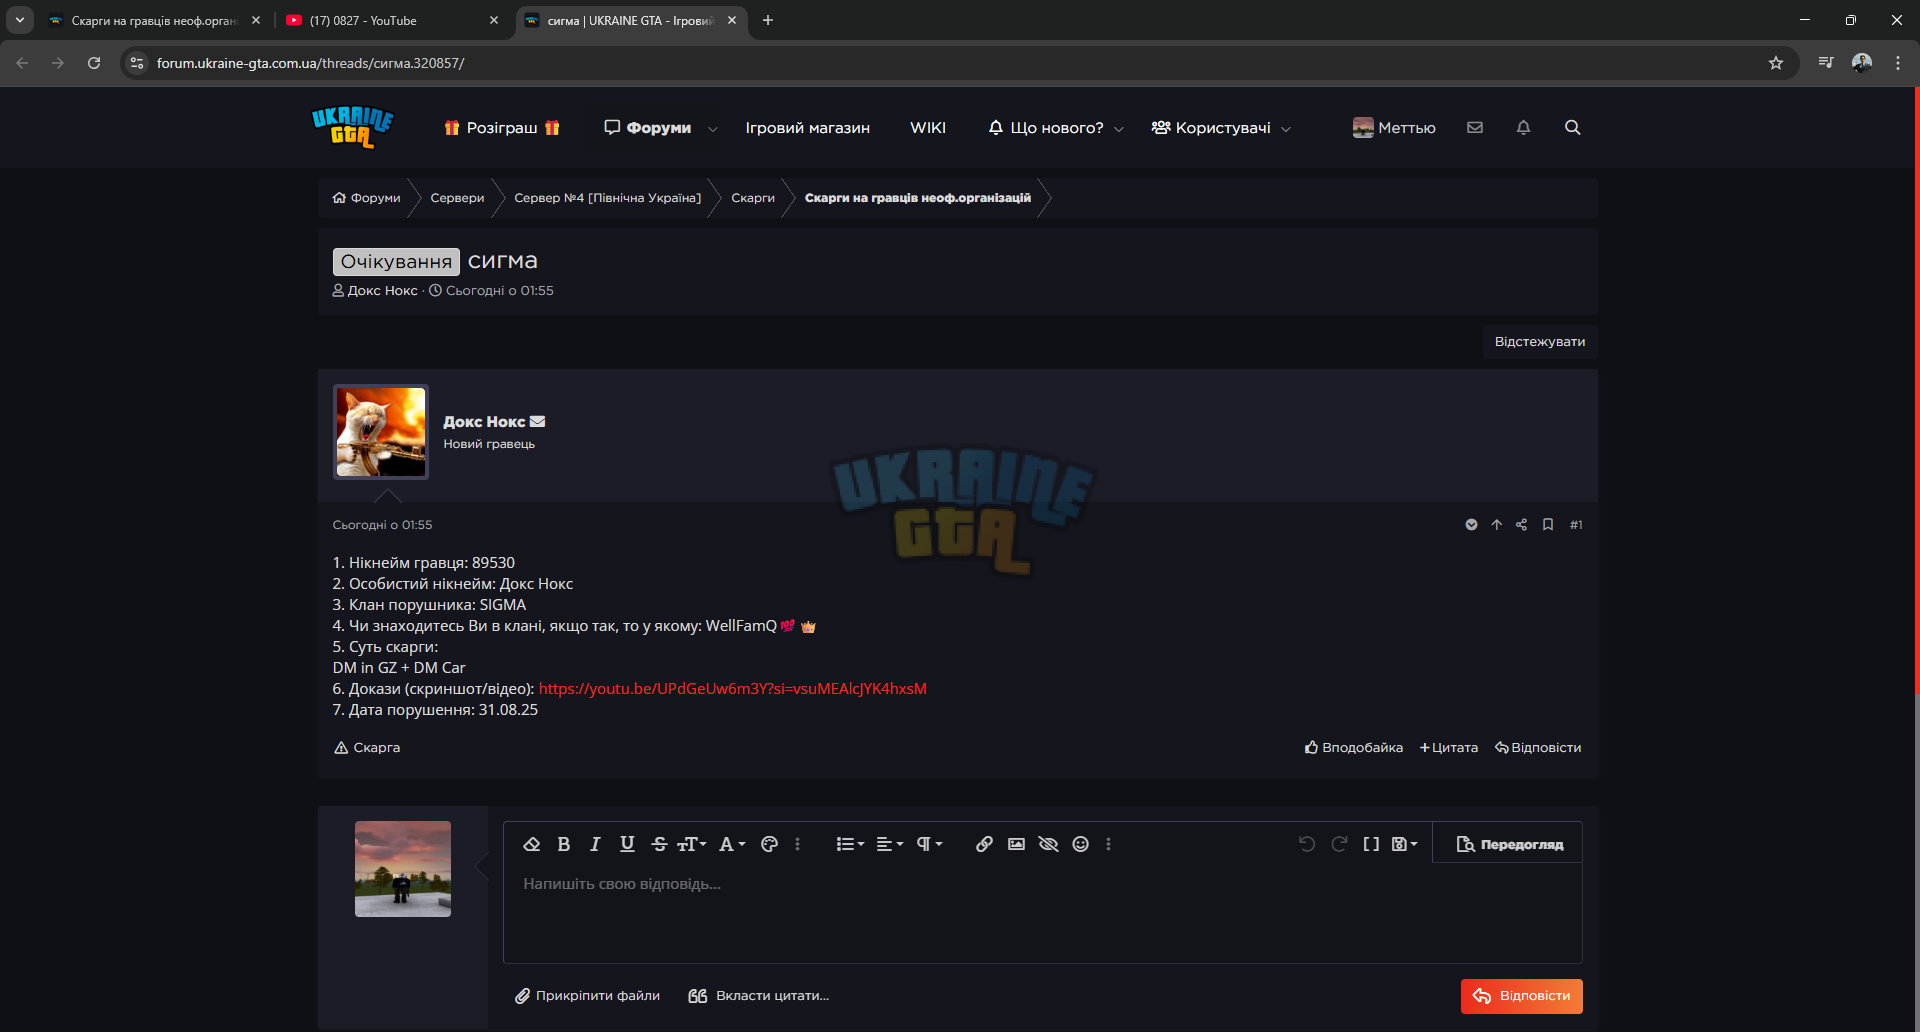
Task: Bookmark the post with bookmark icon
Action: (1548, 525)
